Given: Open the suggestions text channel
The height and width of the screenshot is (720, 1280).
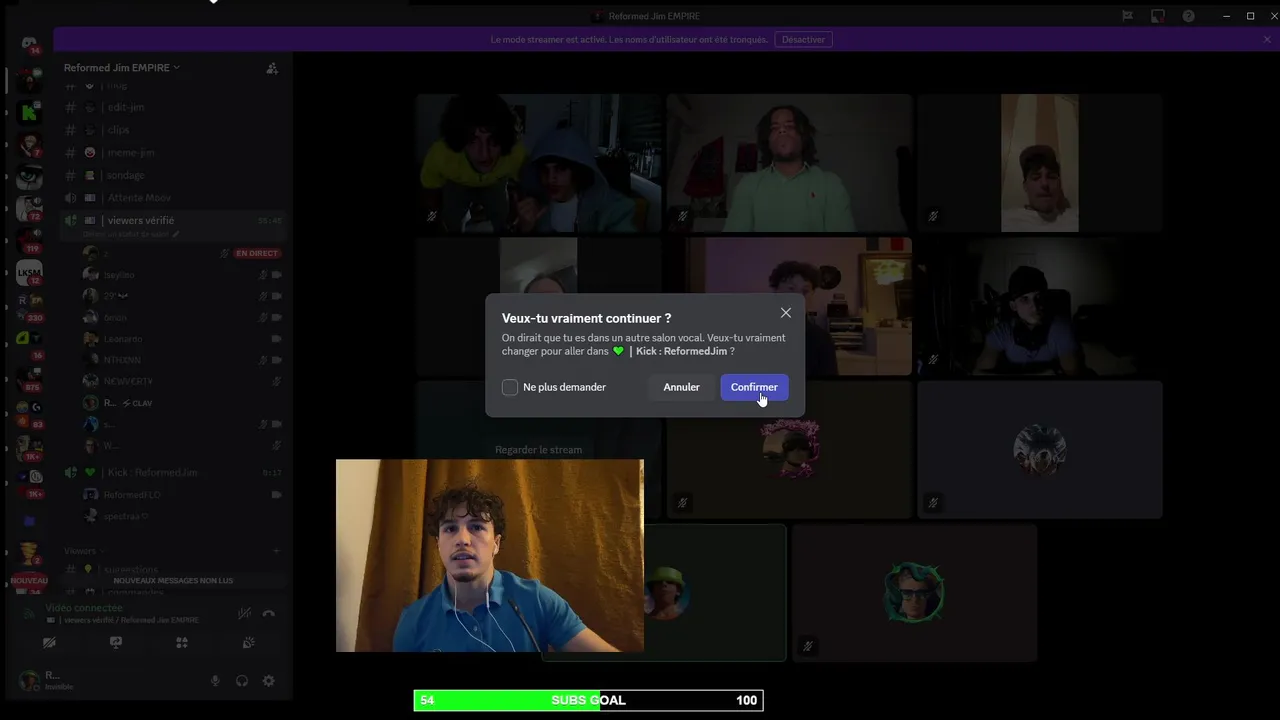Looking at the screenshot, I should pyautogui.click(x=174, y=569).
